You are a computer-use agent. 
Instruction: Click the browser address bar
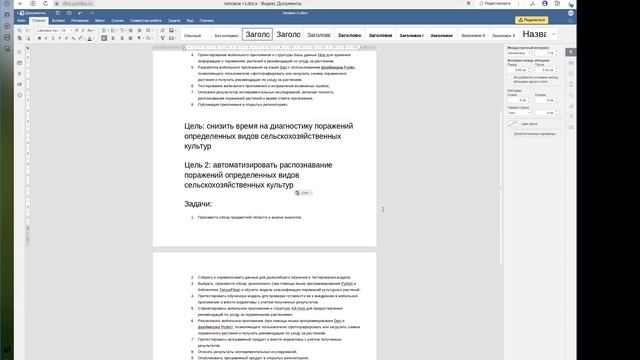coord(78,3)
